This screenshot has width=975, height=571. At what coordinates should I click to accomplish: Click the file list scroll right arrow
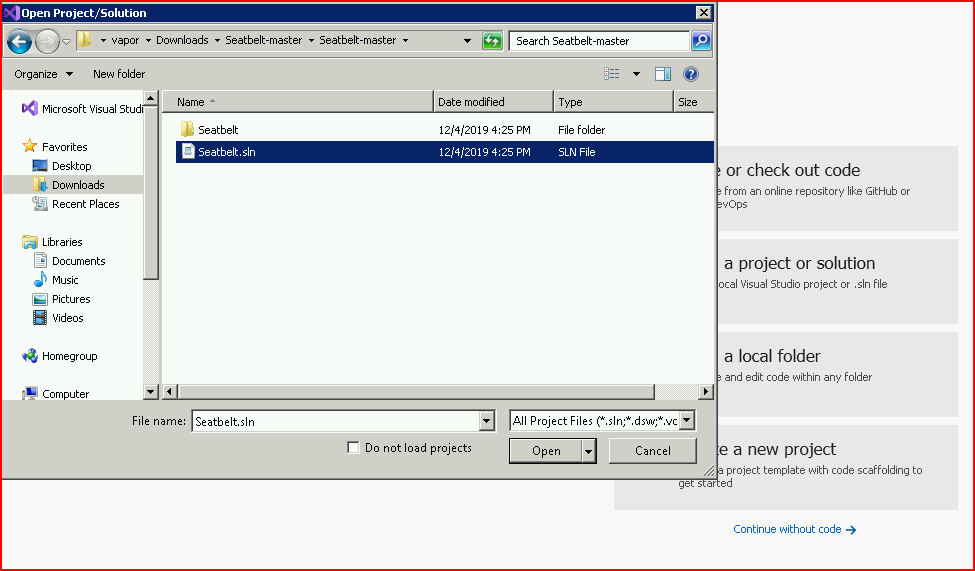[705, 392]
